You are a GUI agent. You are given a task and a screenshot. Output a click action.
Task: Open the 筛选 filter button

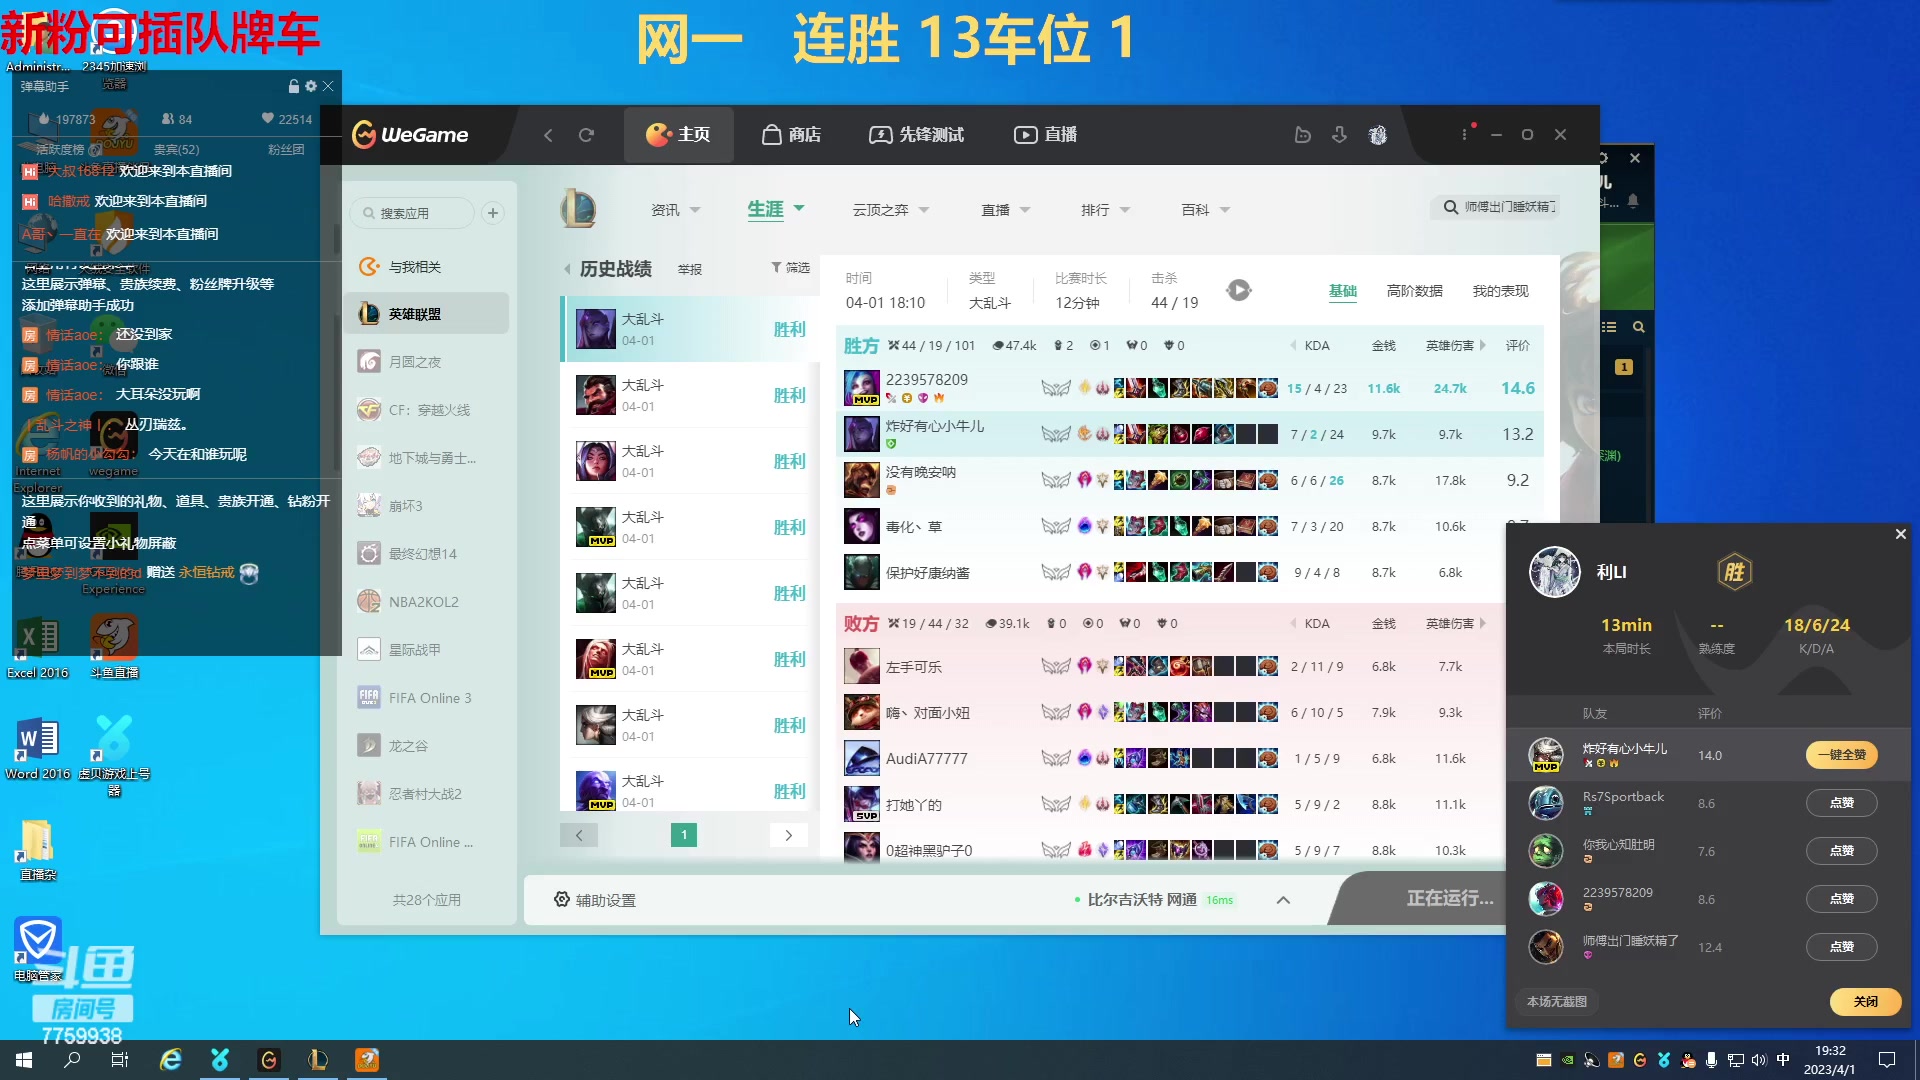pos(790,268)
